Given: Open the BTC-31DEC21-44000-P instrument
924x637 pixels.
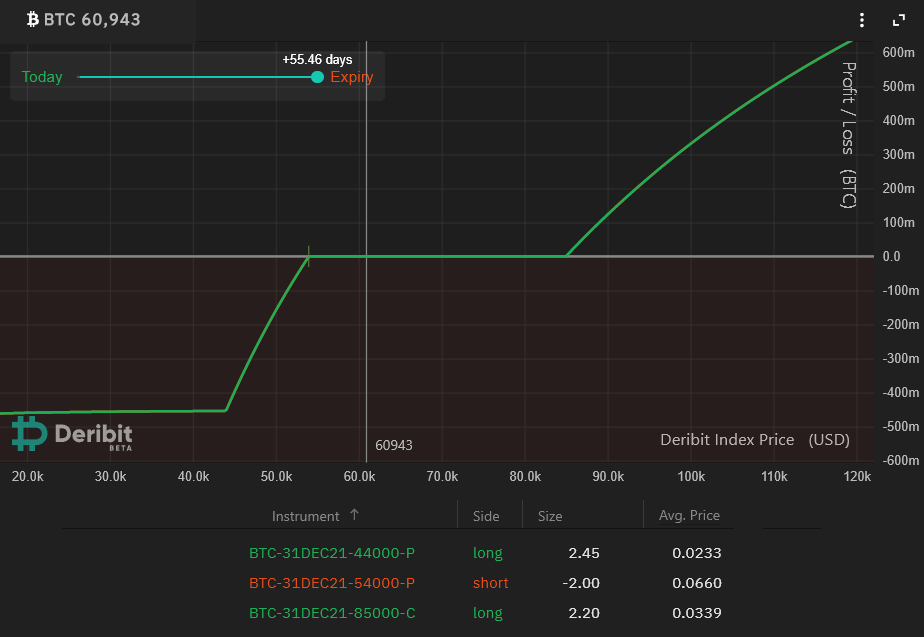Looking at the screenshot, I should 332,553.
